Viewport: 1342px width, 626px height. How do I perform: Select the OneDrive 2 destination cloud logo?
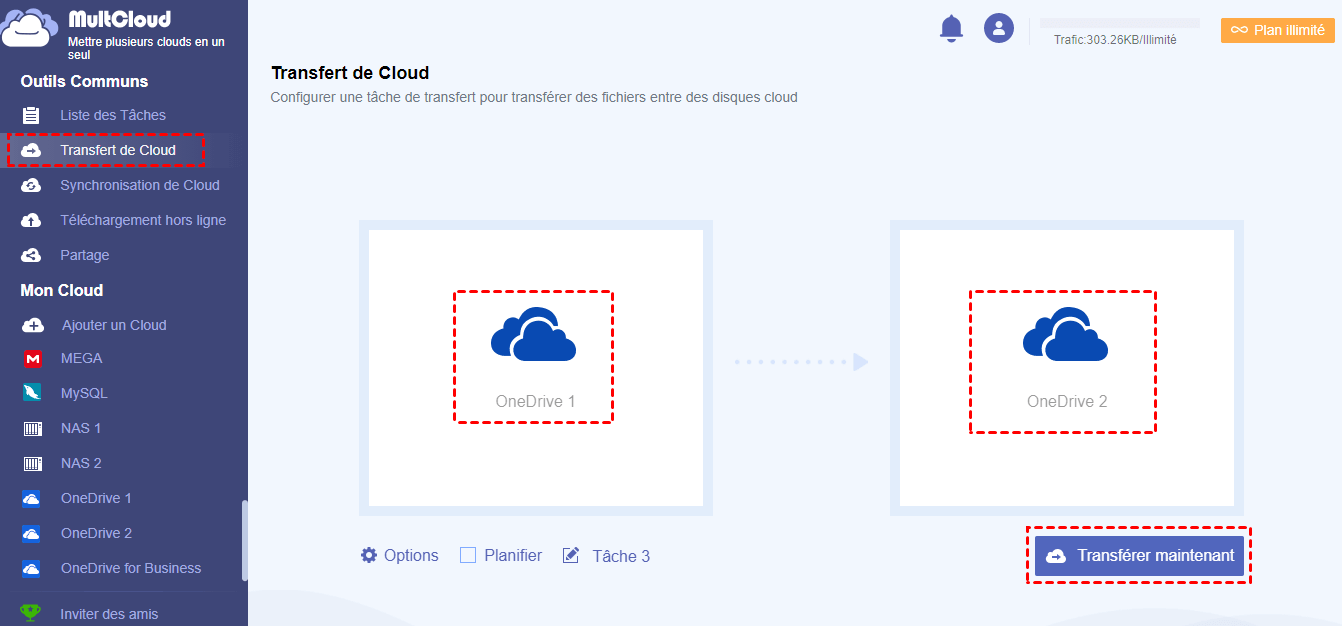click(x=1065, y=334)
